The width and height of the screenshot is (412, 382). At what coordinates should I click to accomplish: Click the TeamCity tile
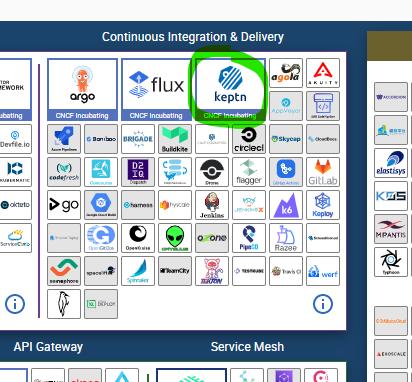pos(175,271)
